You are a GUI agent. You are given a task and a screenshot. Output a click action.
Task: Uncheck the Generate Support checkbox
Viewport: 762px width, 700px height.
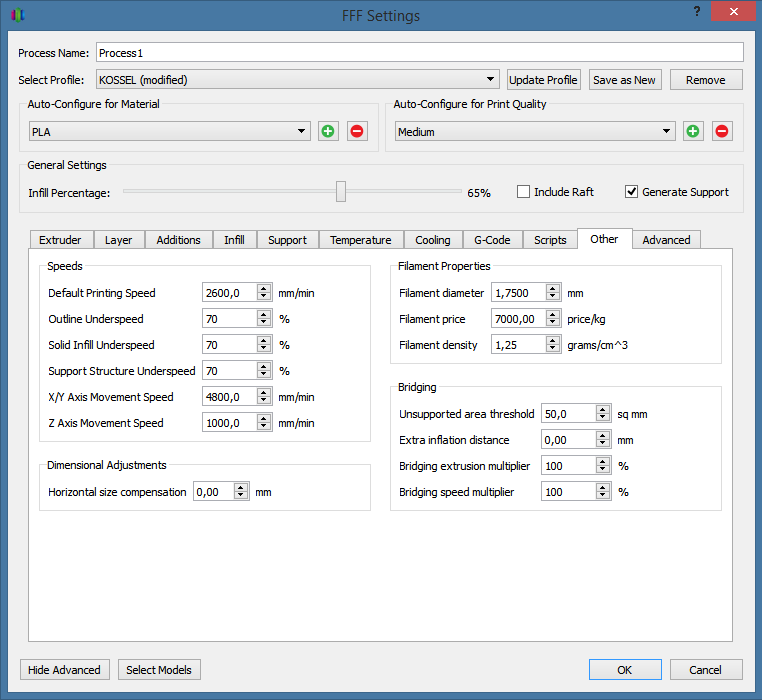tap(631, 192)
